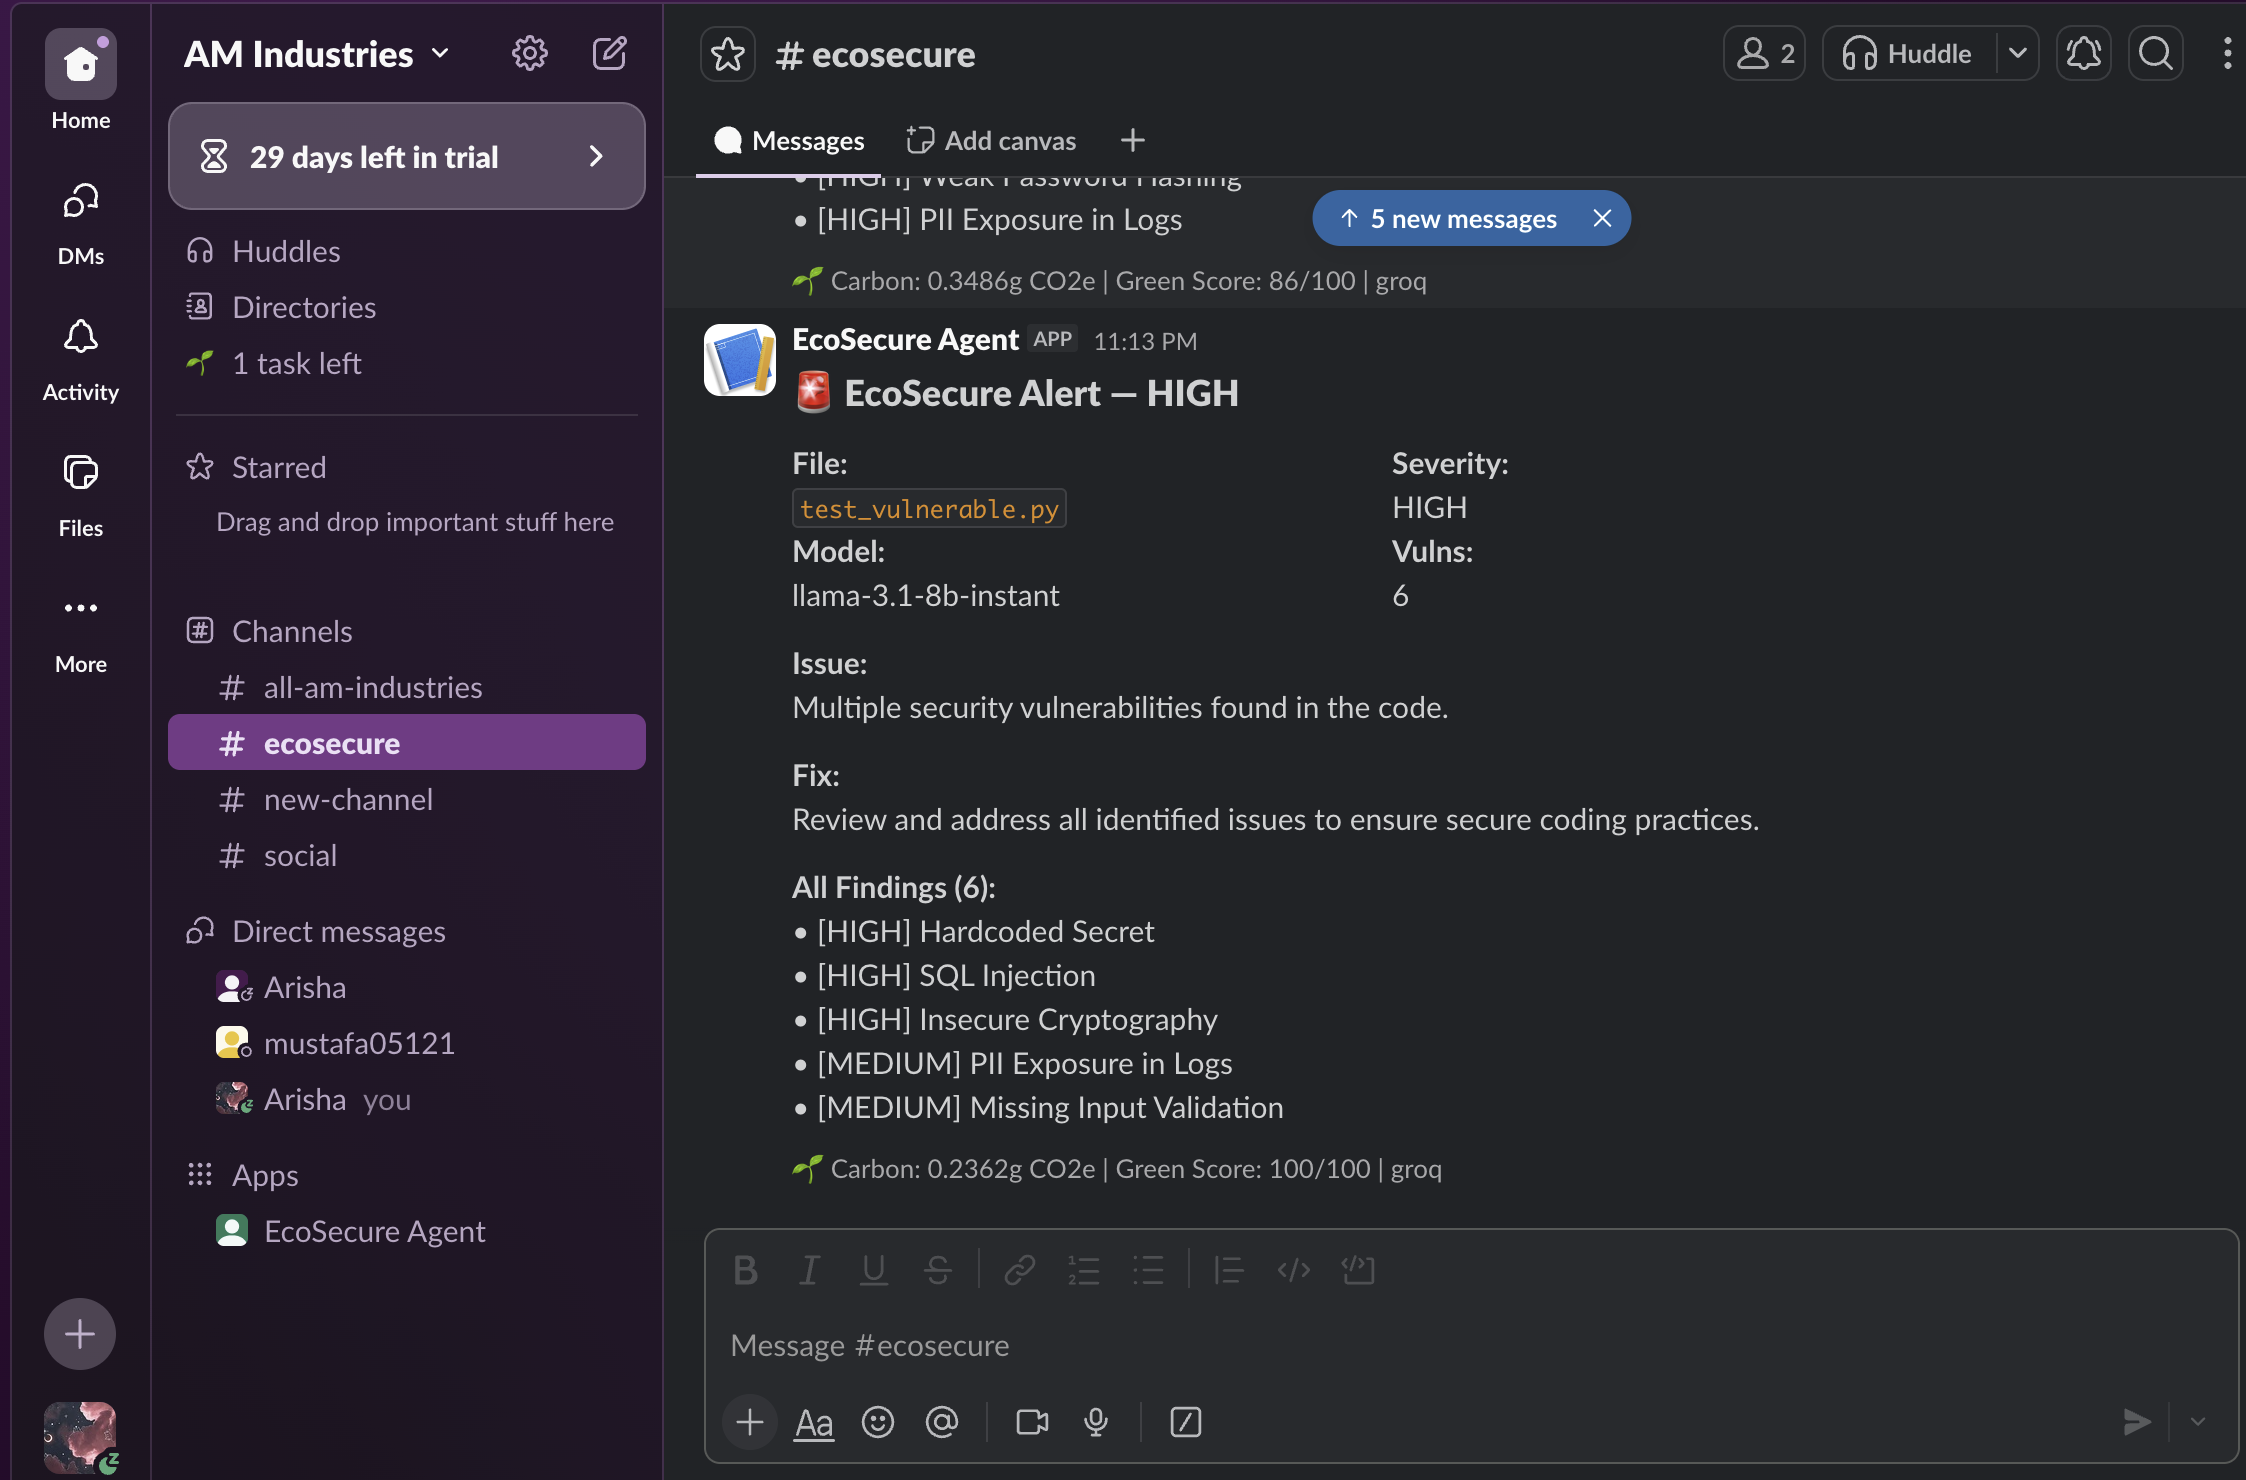Open the 29 days left in trial banner
Image resolution: width=2246 pixels, height=1480 pixels.
pos(406,156)
